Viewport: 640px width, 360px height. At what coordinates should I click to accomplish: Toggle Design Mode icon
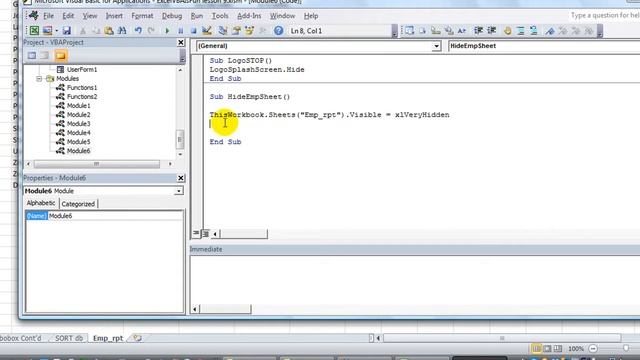[207, 31]
